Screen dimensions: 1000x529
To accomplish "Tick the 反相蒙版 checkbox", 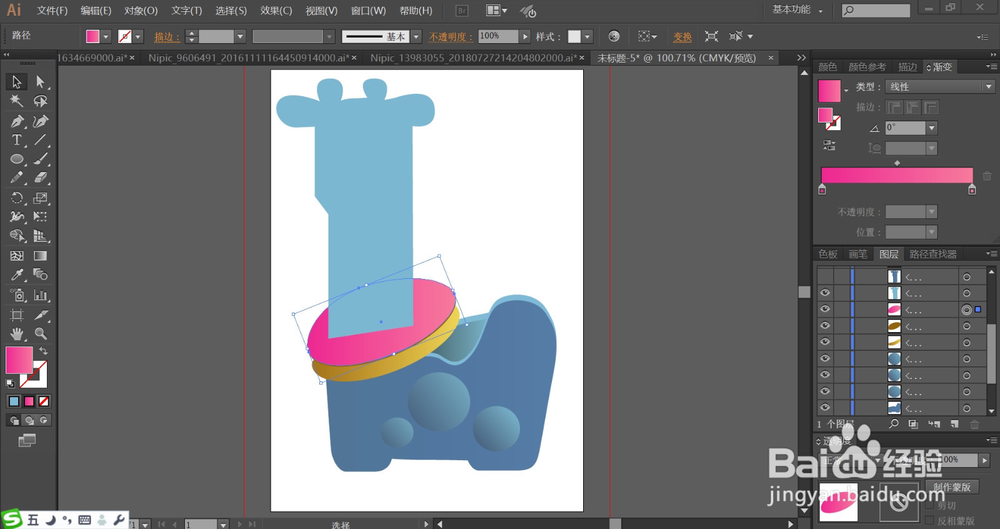I will pos(929,520).
